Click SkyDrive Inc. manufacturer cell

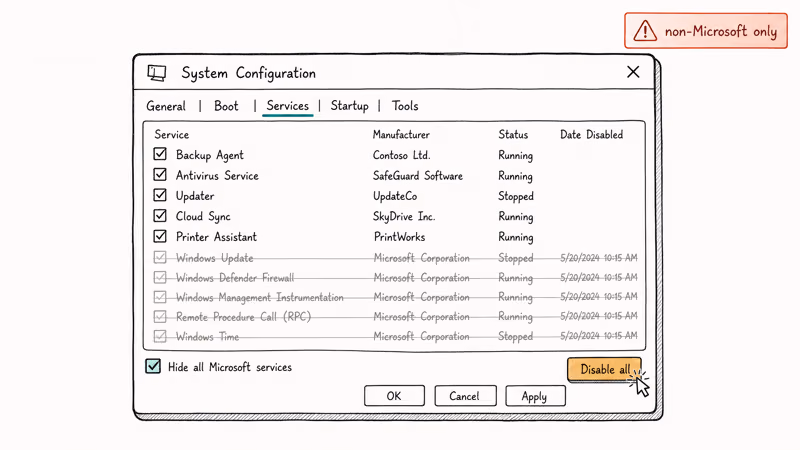404,217
